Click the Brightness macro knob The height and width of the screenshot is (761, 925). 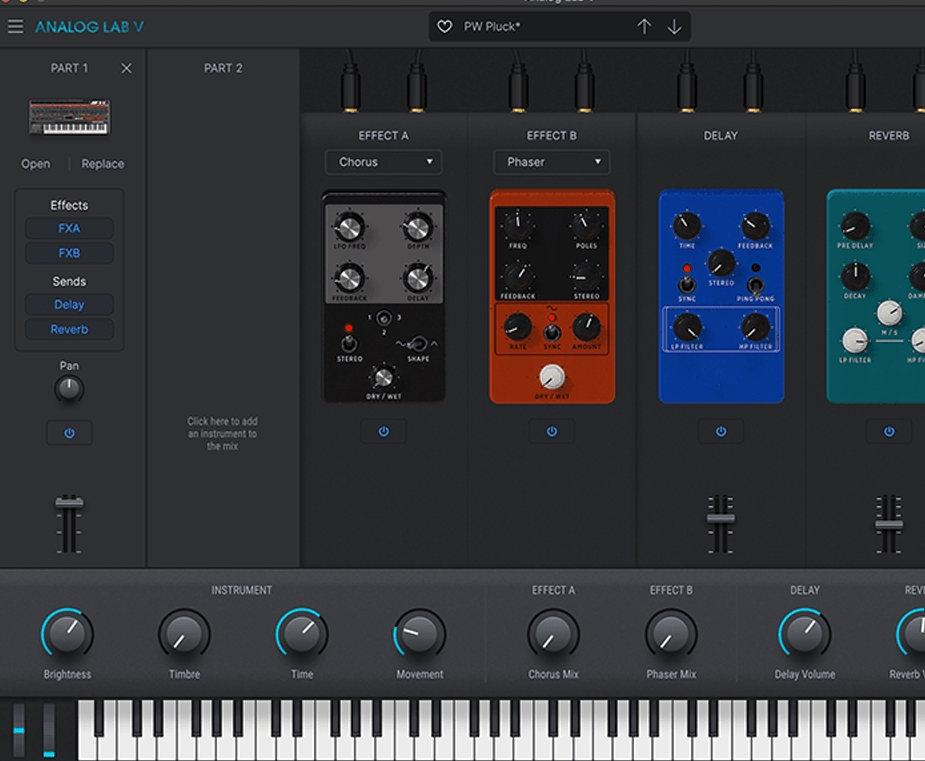[67, 634]
